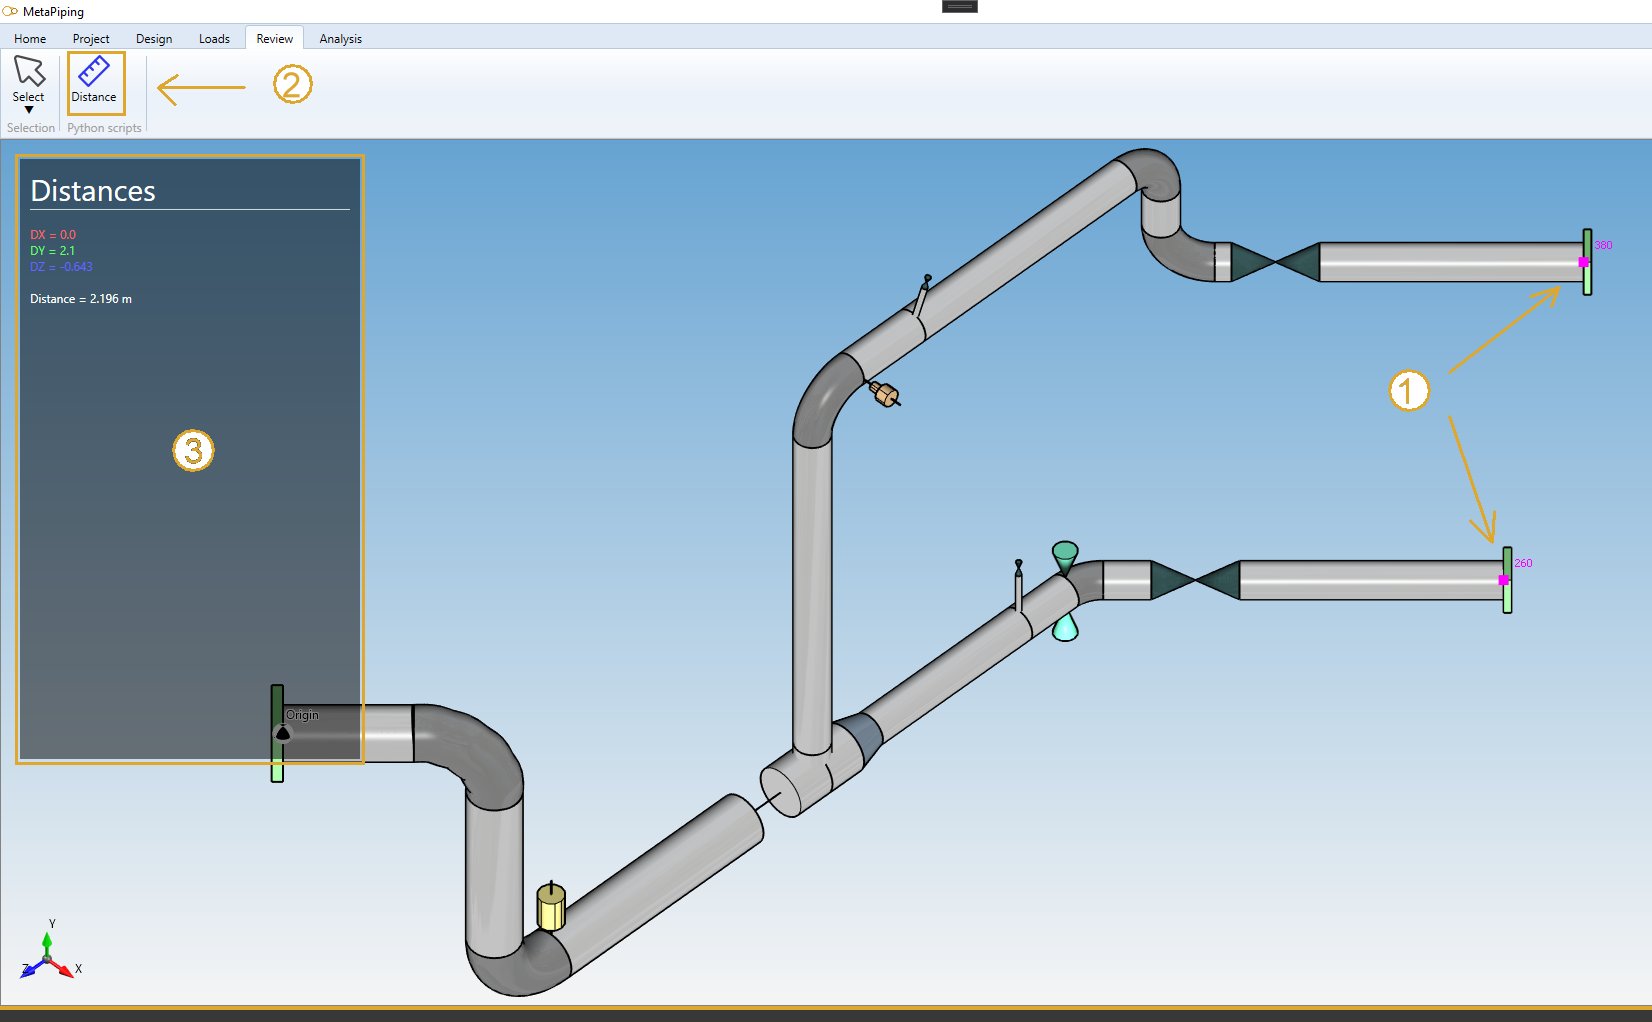Click the Distances panel heading
This screenshot has width=1652, height=1022.
pos(93,191)
